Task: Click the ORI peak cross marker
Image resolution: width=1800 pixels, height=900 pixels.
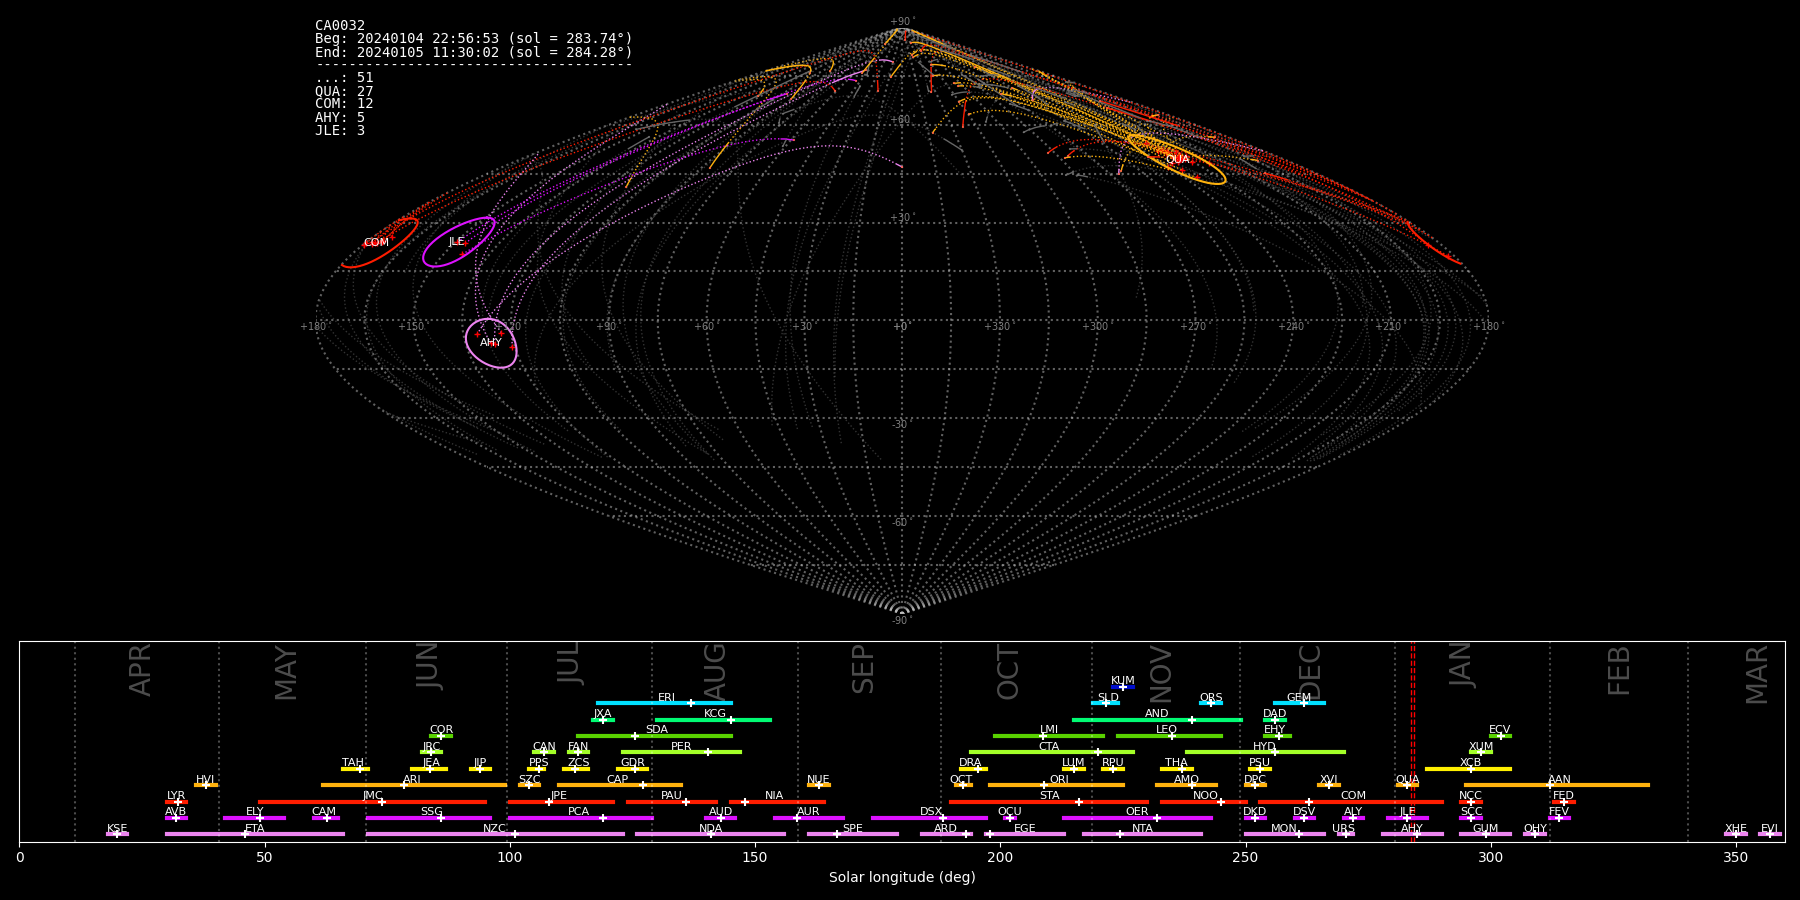Action: point(1044,785)
